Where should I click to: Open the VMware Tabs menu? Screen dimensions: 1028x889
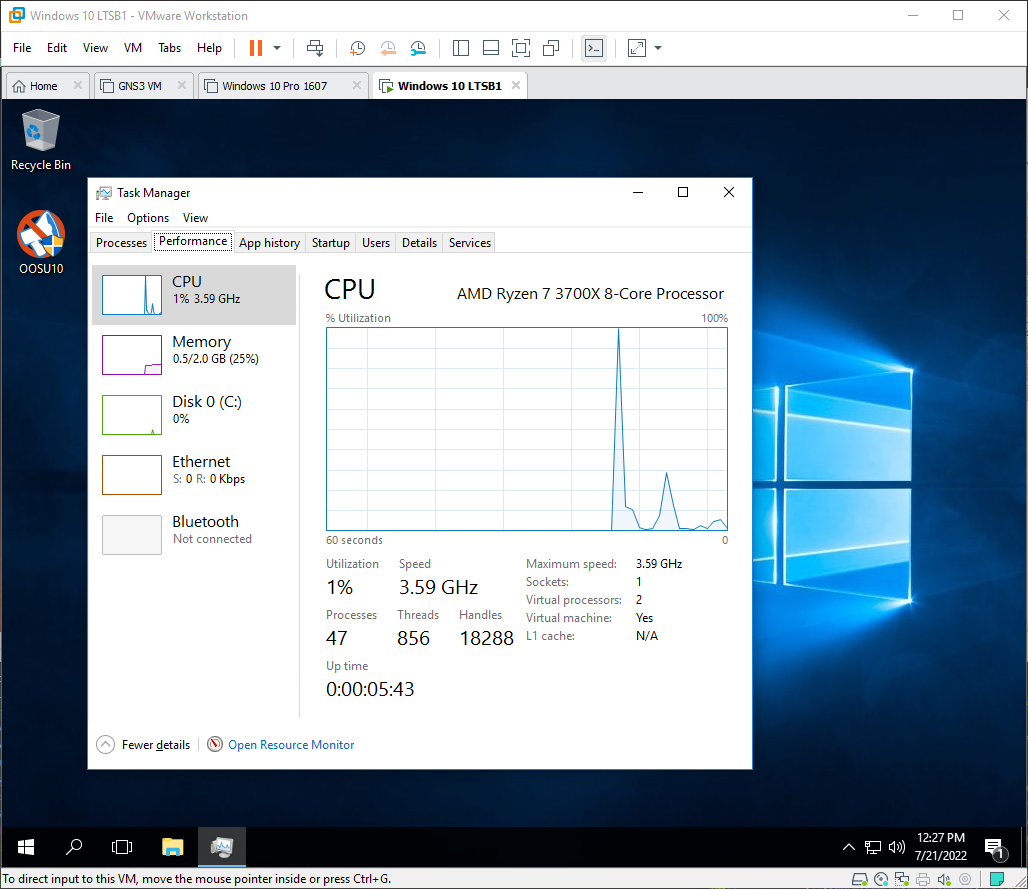[170, 48]
